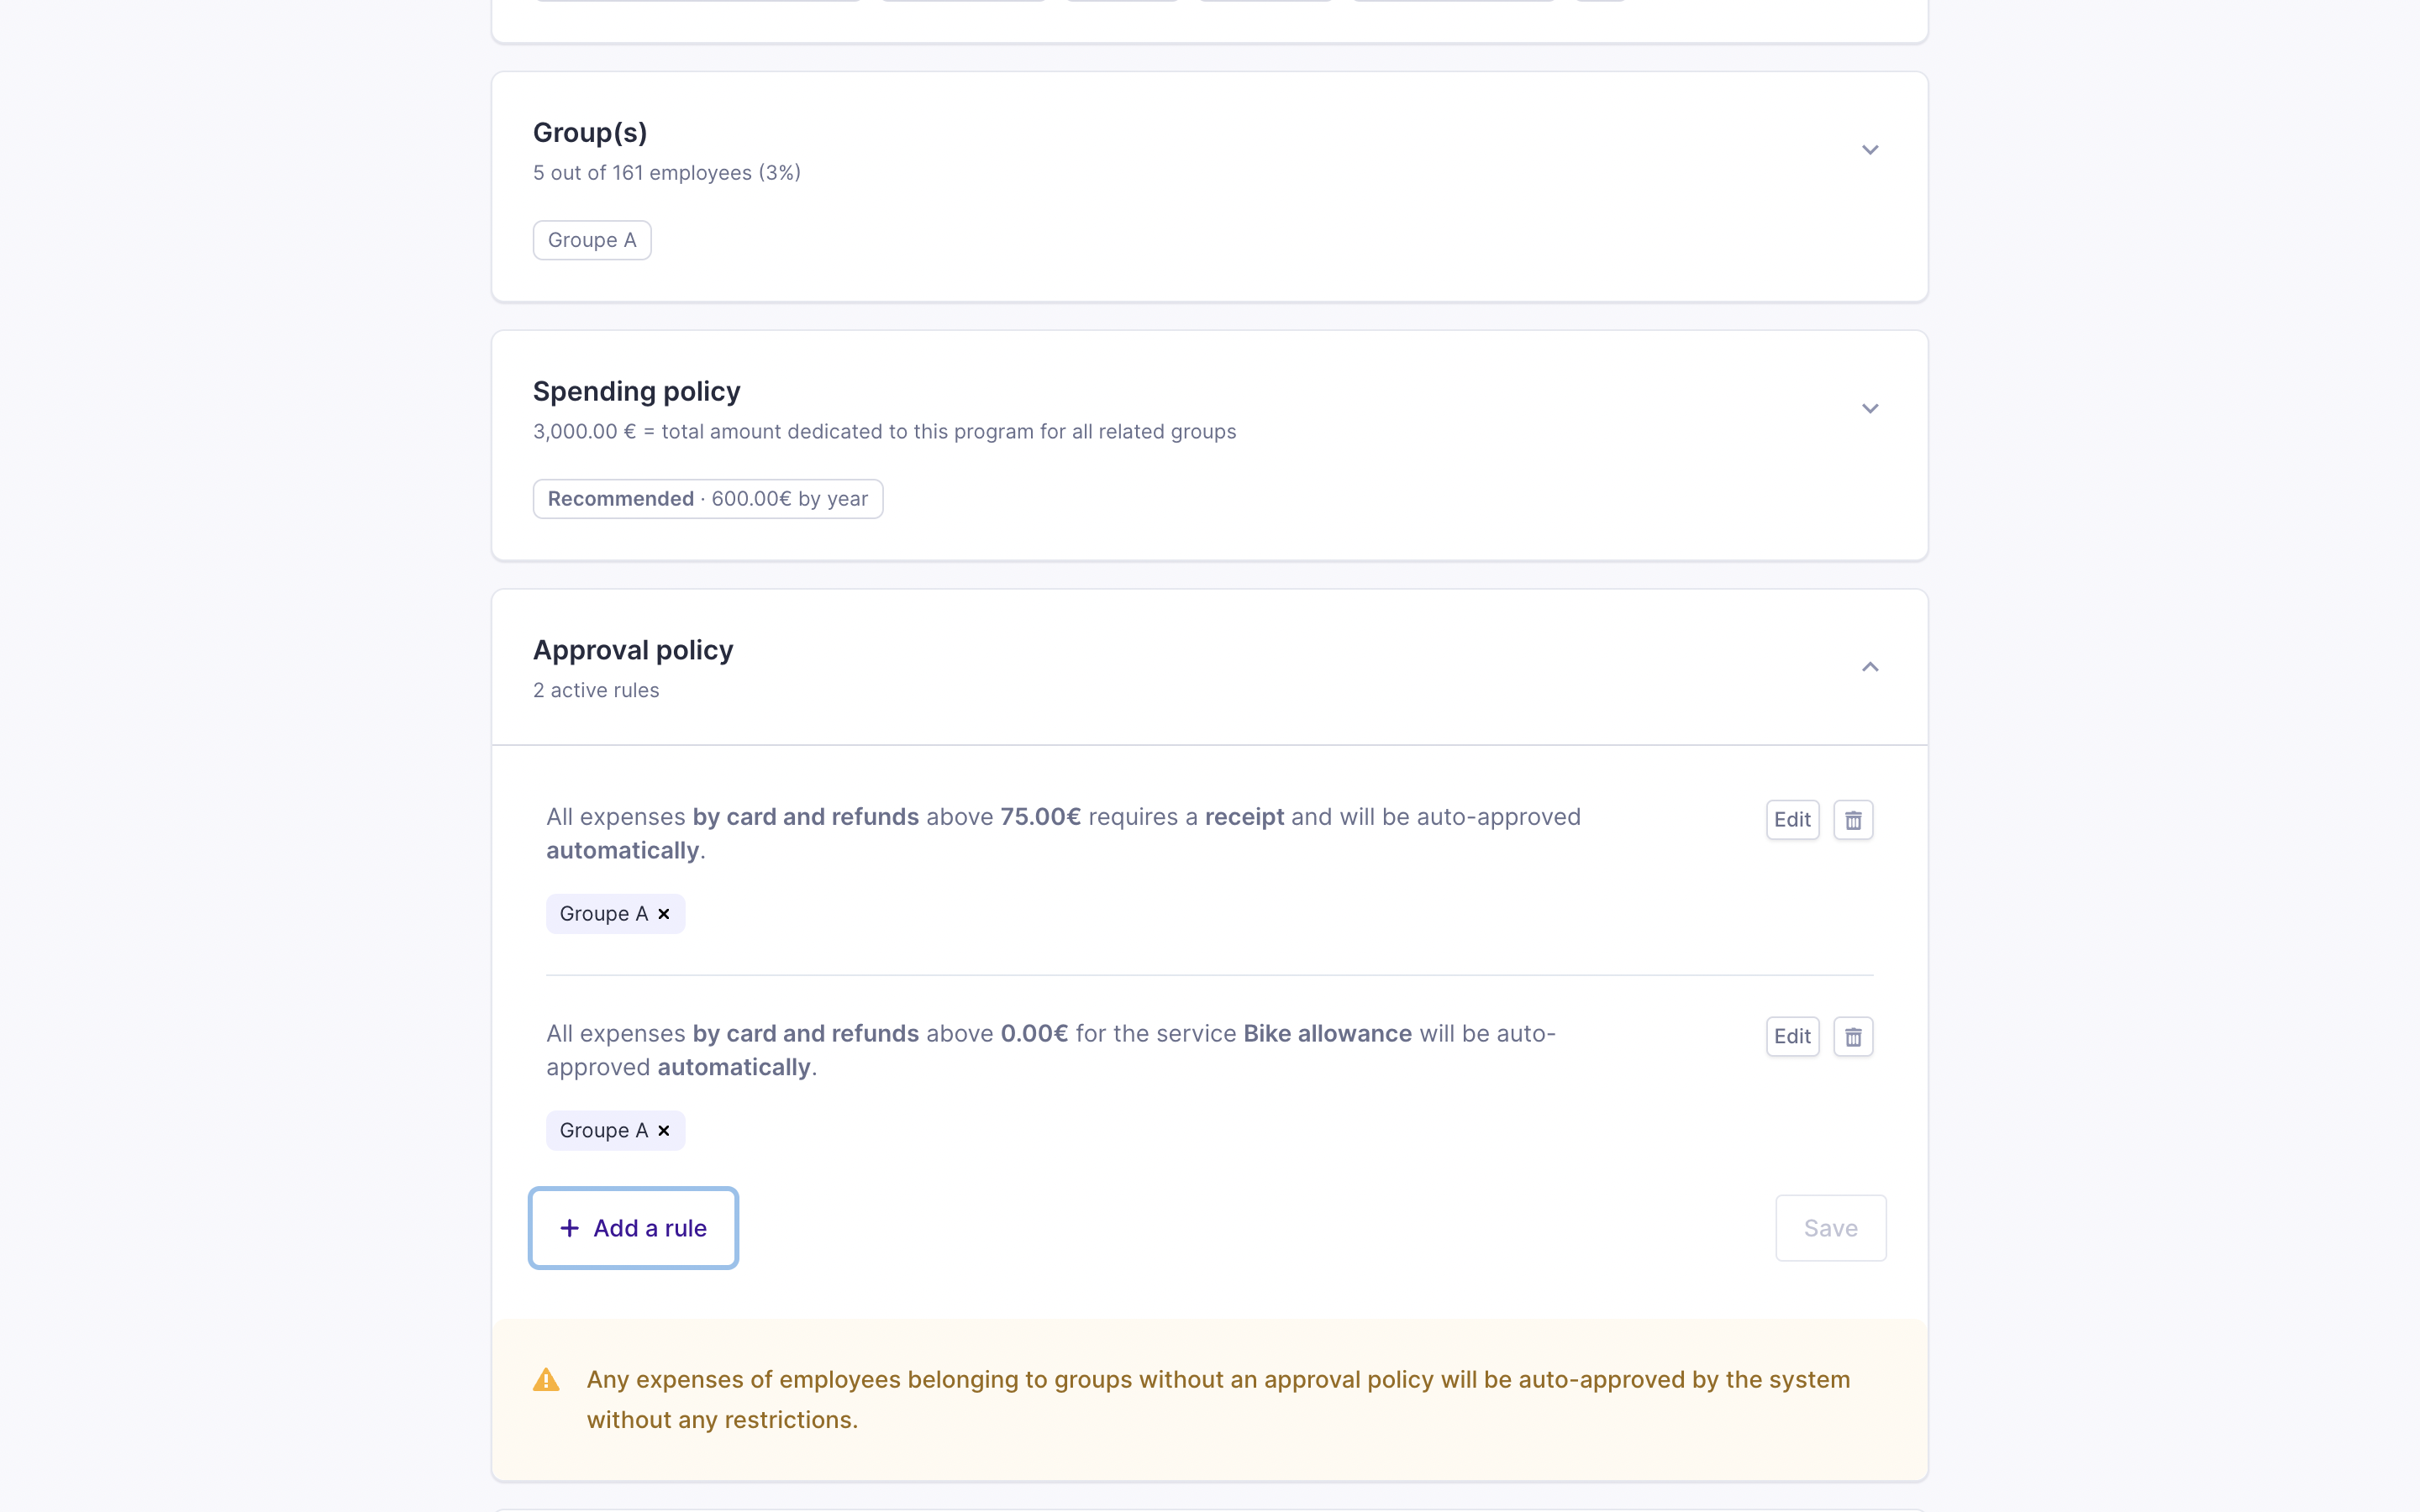The image size is (2420, 1512).
Task: Remove Groupe A from Bike allowance rule
Action: 664,1131
